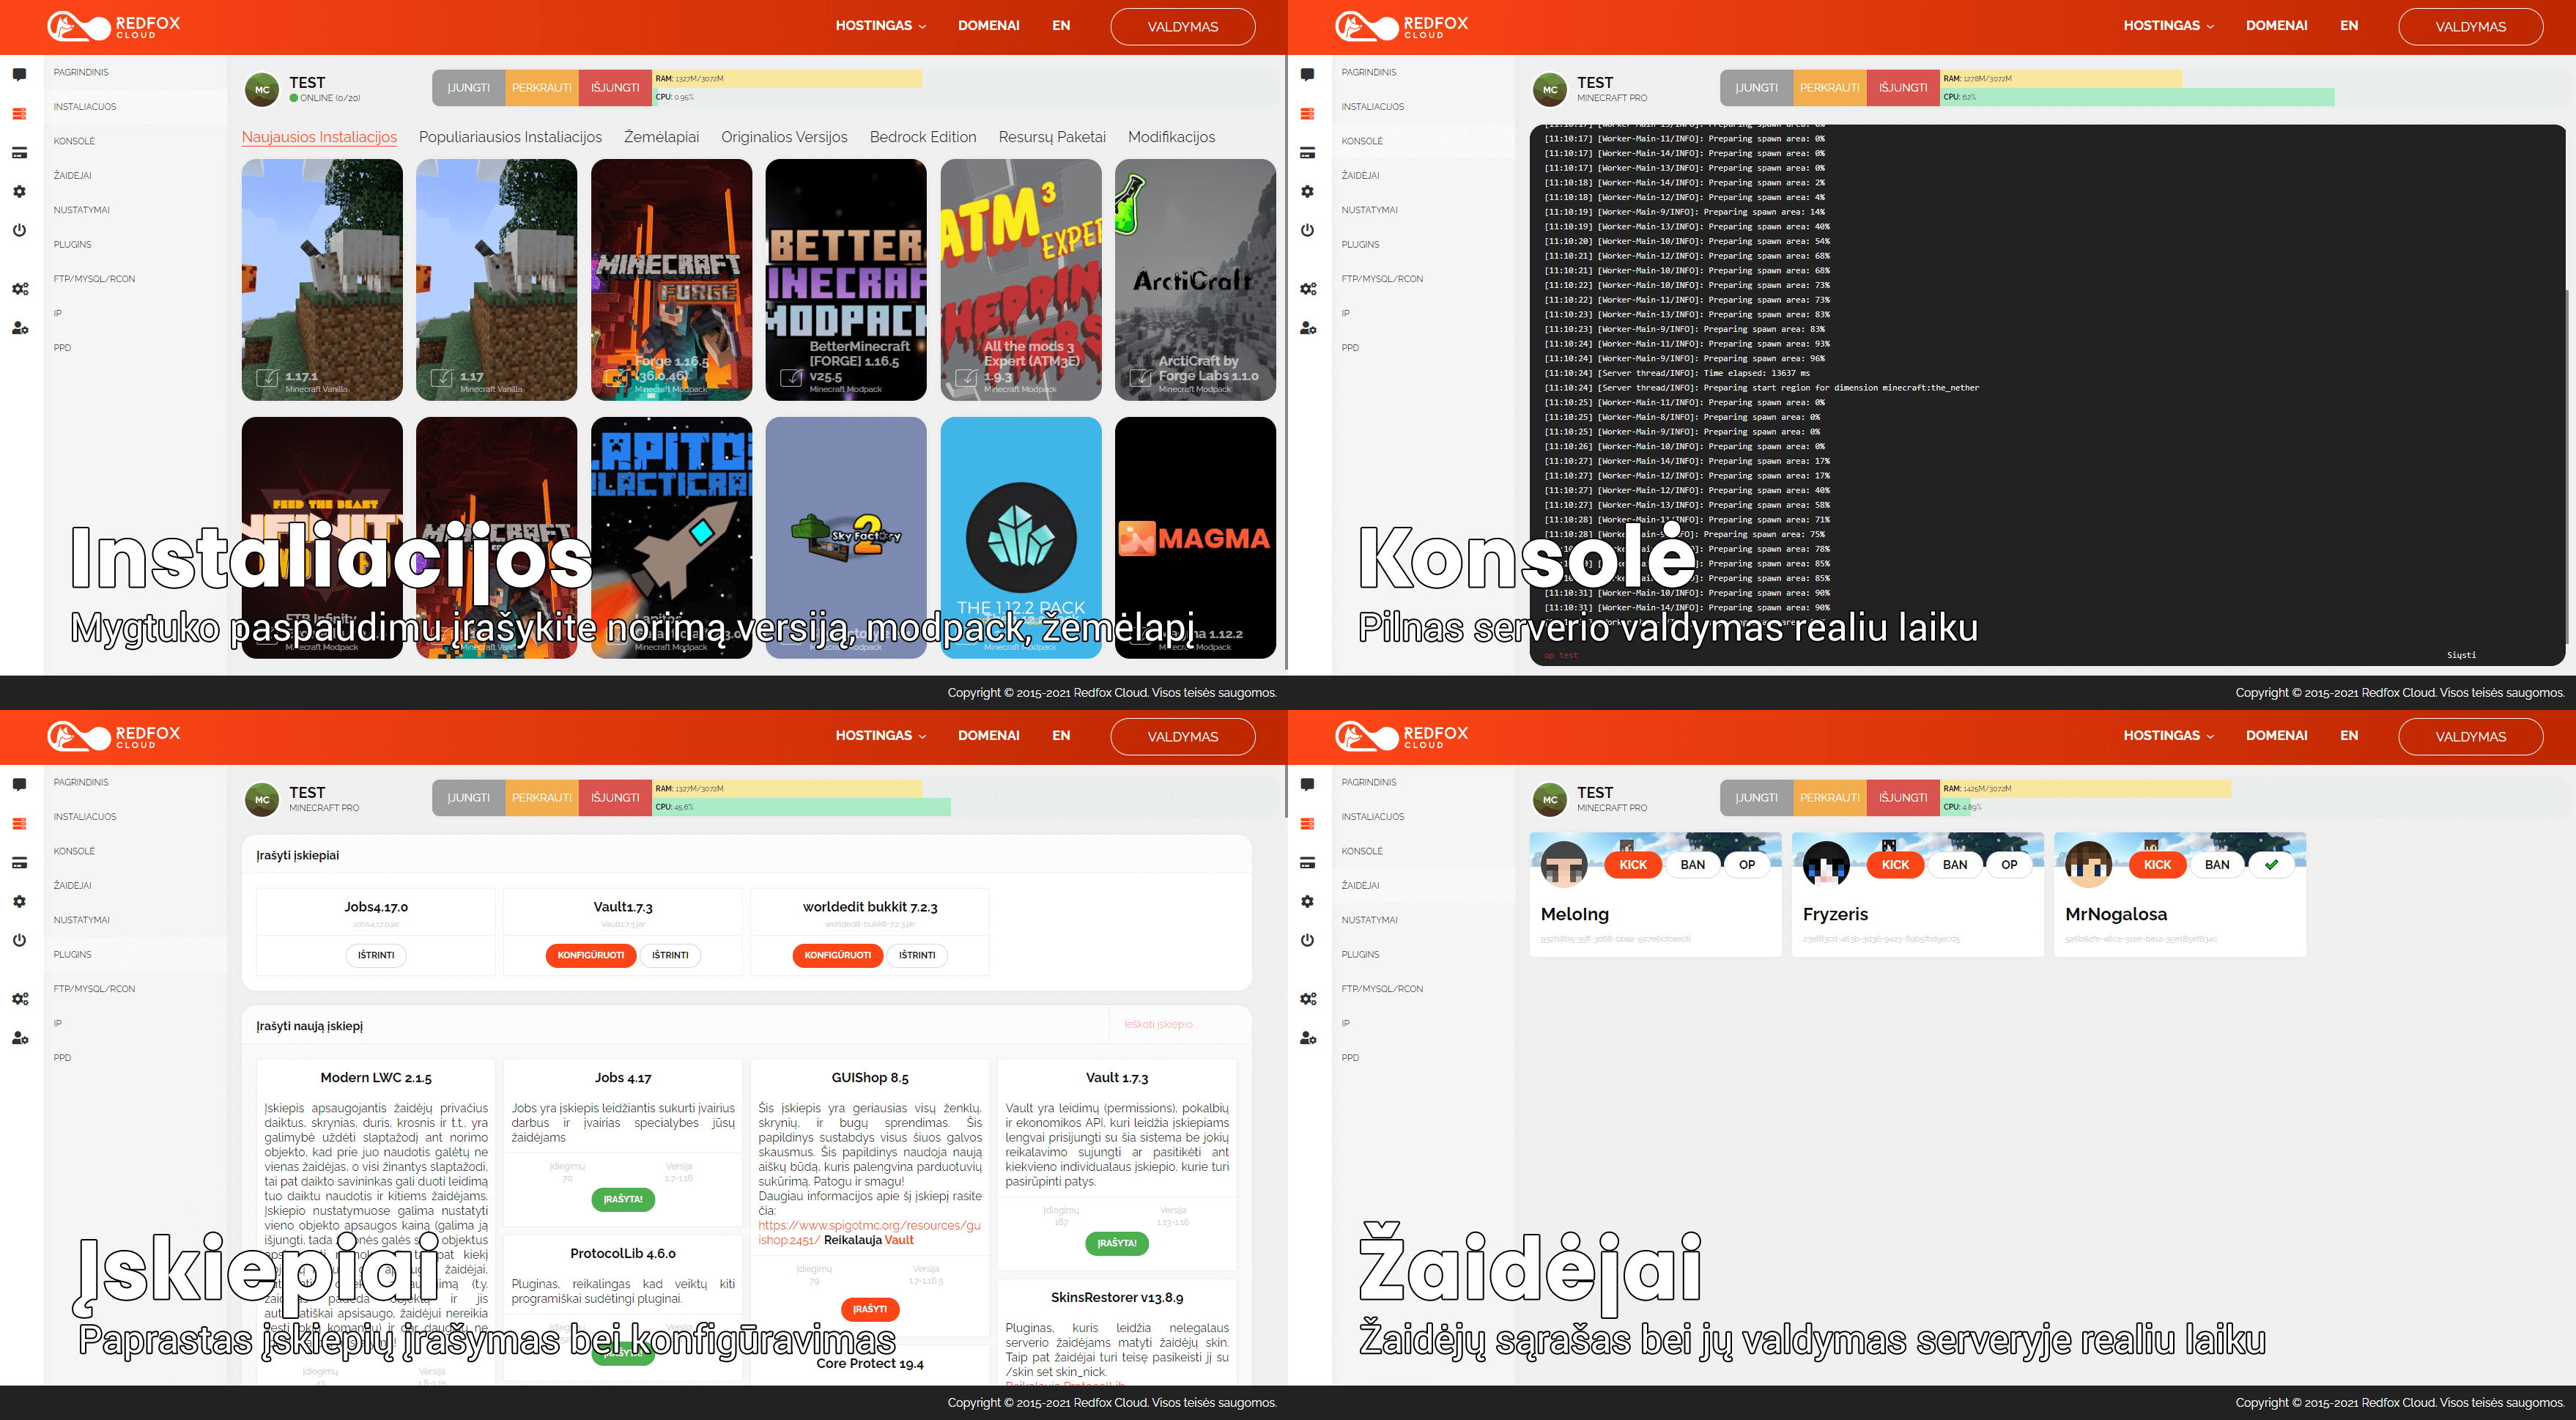This screenshot has width=2576, height=1420.
Task: Click the chat bubble sidebar icon in Žaidėjai panel
Action: (1308, 784)
